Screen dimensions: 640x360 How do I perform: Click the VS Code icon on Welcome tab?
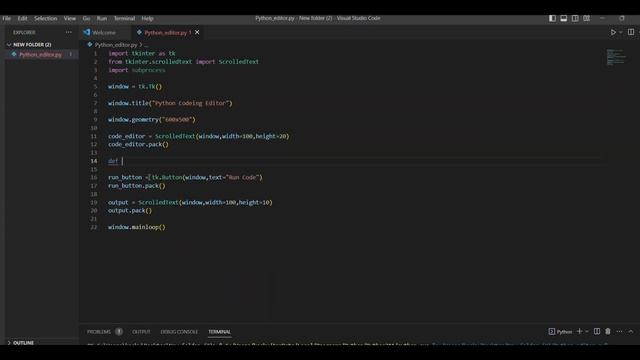pos(87,32)
